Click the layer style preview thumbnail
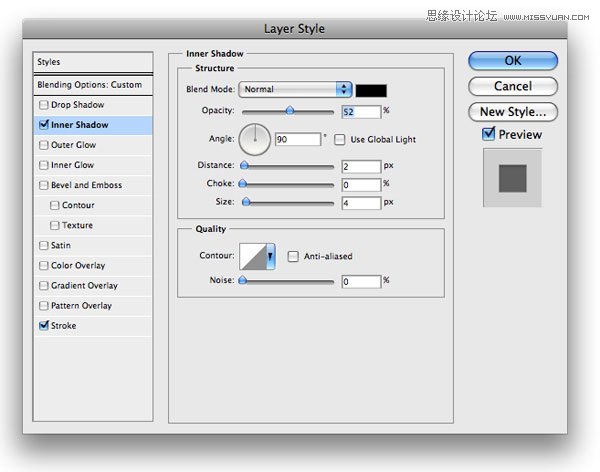The image size is (600, 472). pos(512,178)
